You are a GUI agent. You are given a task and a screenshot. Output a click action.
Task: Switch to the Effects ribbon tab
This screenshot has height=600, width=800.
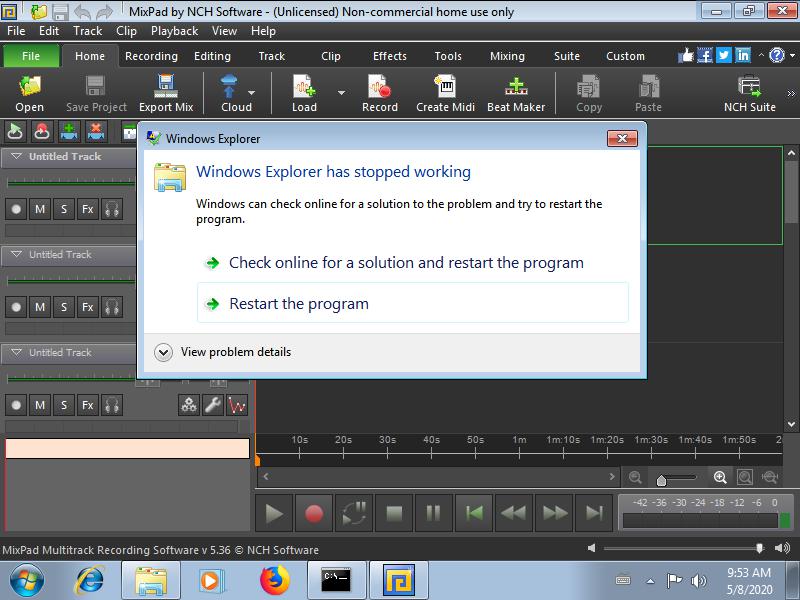pos(390,56)
